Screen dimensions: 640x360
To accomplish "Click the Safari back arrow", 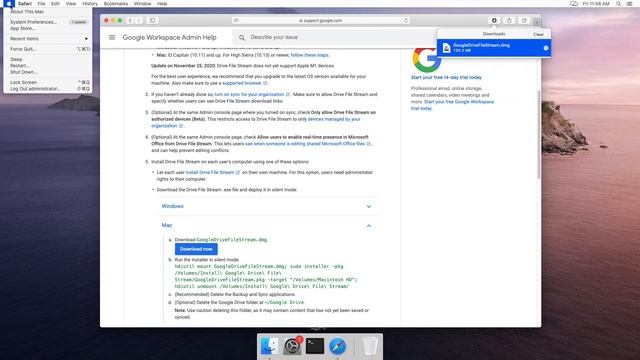I will (x=130, y=20).
